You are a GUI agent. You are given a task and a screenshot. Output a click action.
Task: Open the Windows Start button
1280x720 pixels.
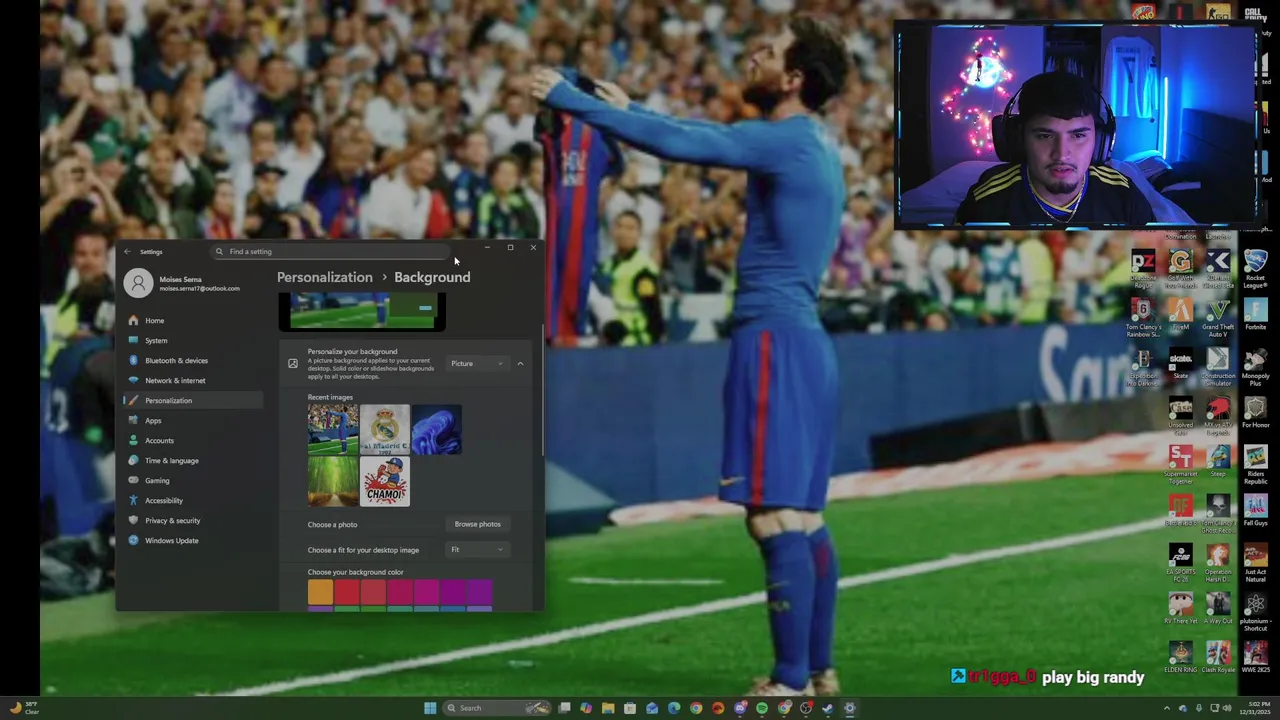coord(430,708)
